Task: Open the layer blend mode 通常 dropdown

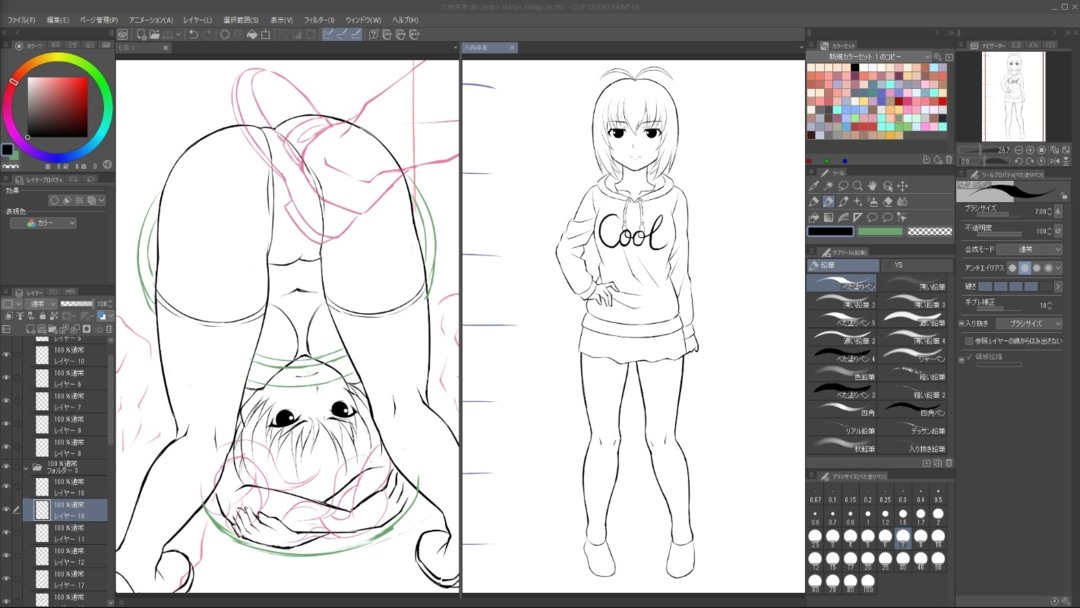Action: coord(41,304)
